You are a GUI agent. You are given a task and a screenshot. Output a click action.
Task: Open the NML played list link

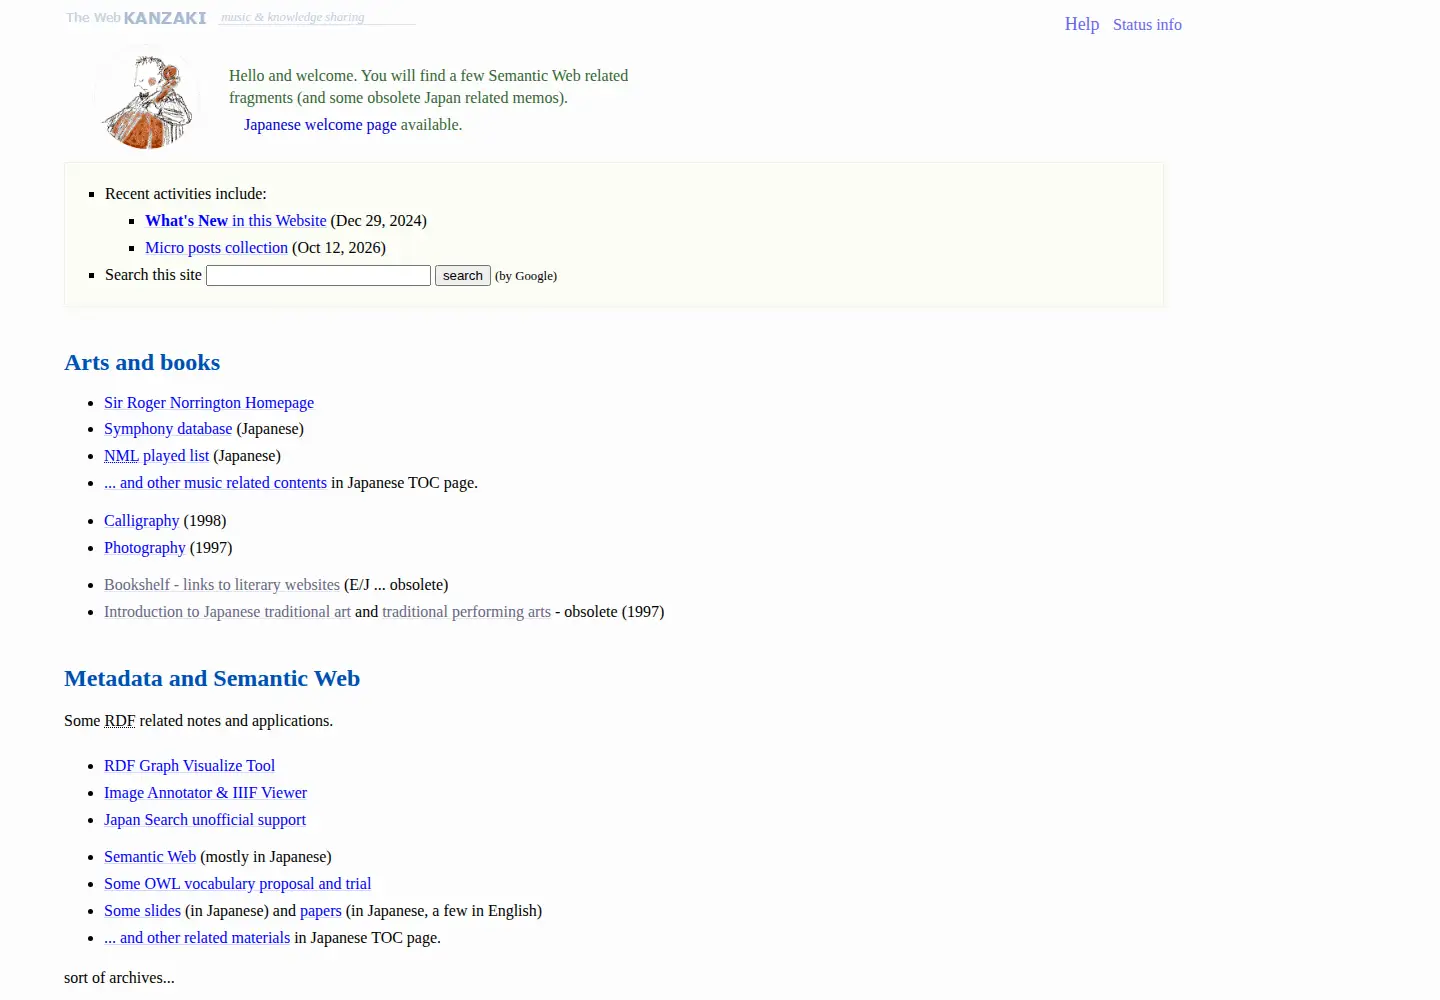[x=156, y=456]
